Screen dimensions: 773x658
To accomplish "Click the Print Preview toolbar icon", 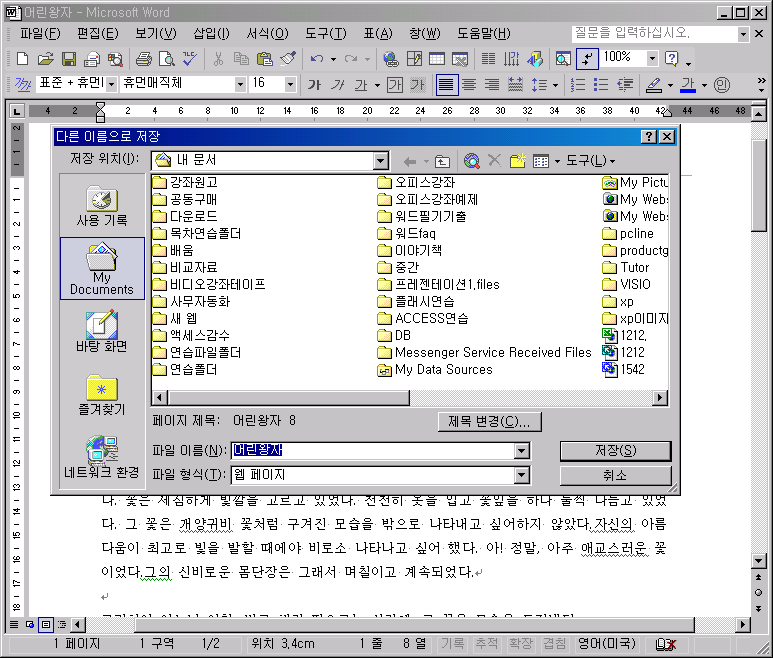I will point(167,59).
